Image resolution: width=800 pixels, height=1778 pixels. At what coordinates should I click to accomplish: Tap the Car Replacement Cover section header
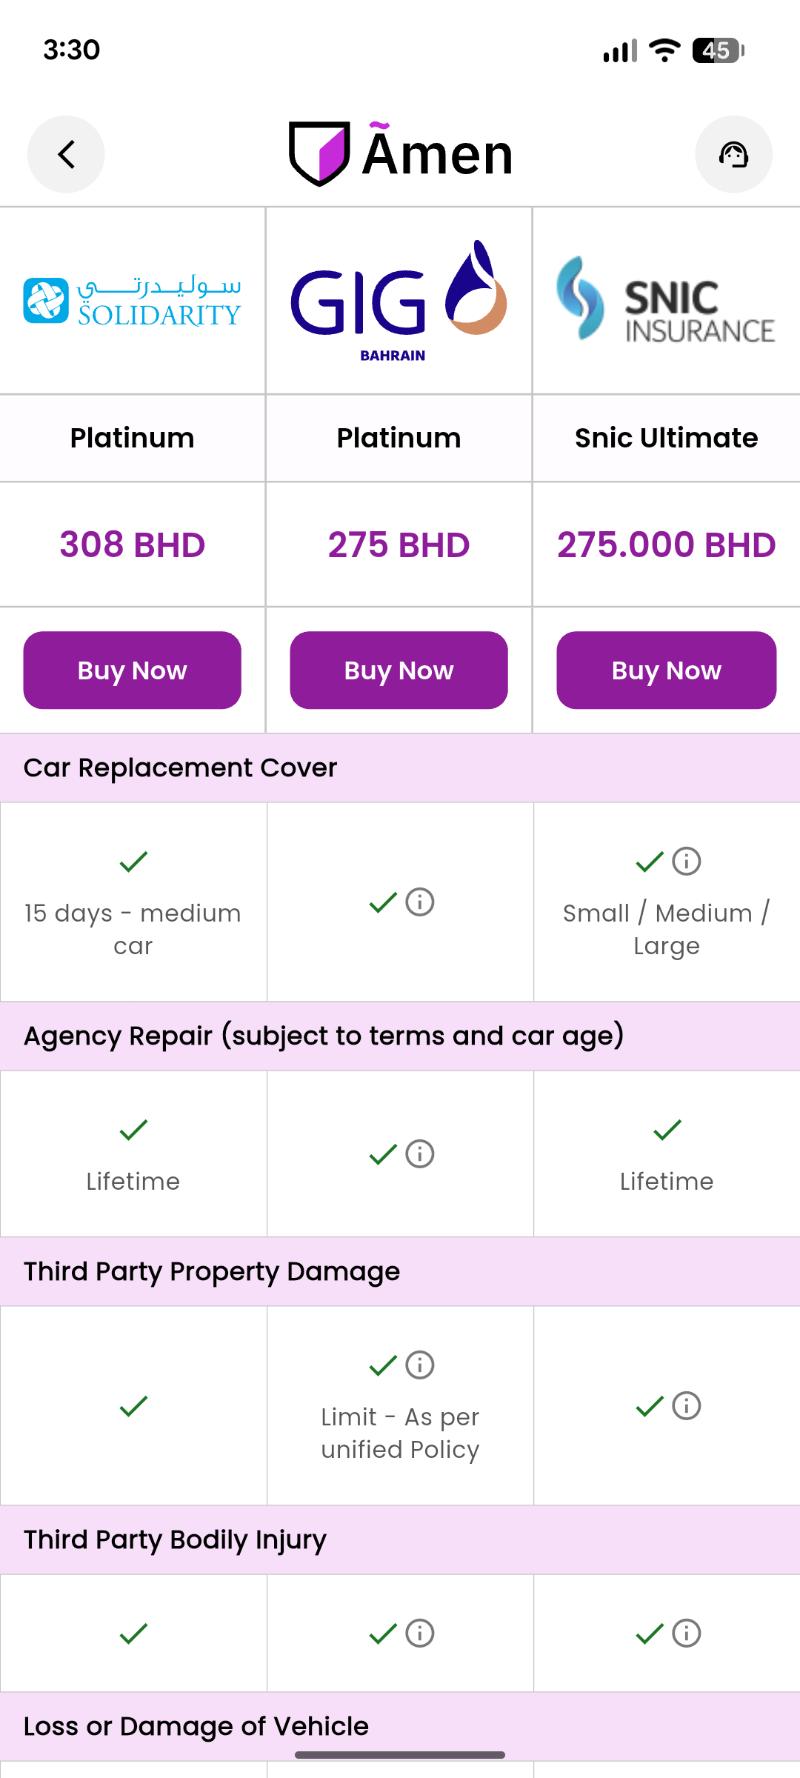click(180, 768)
